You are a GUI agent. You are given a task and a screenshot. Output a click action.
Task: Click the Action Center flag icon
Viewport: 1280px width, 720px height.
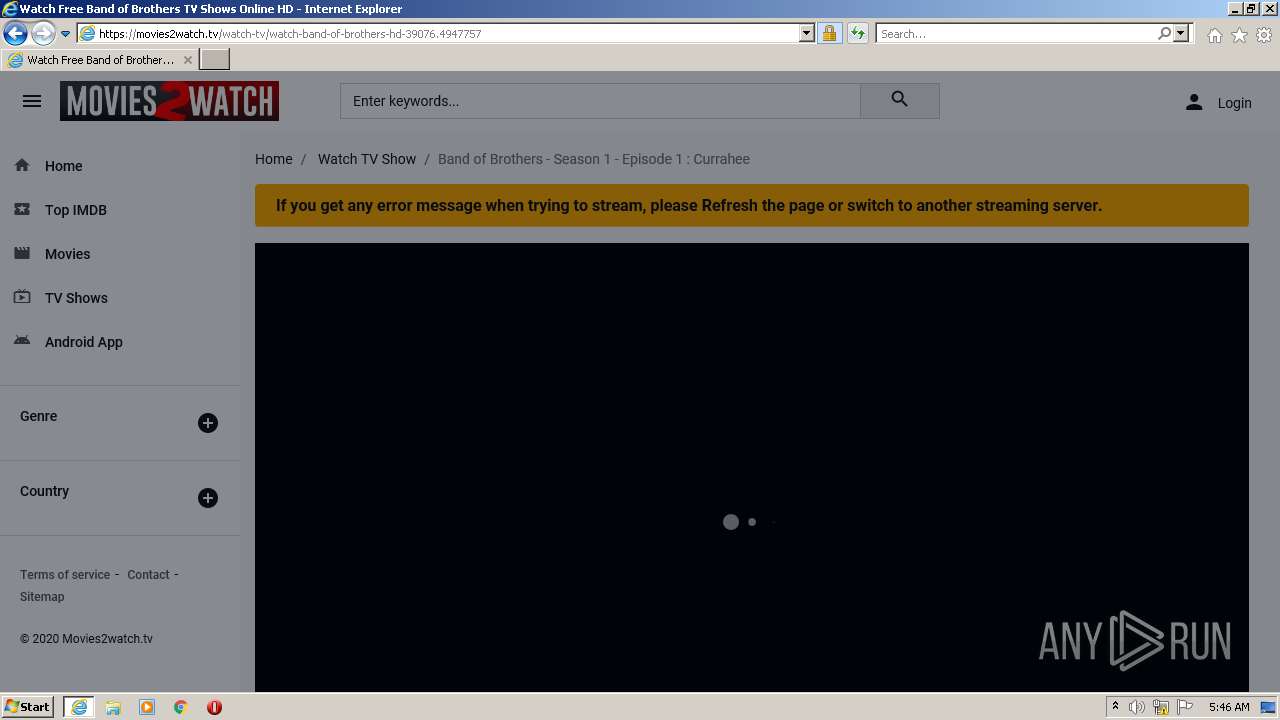click(1185, 707)
